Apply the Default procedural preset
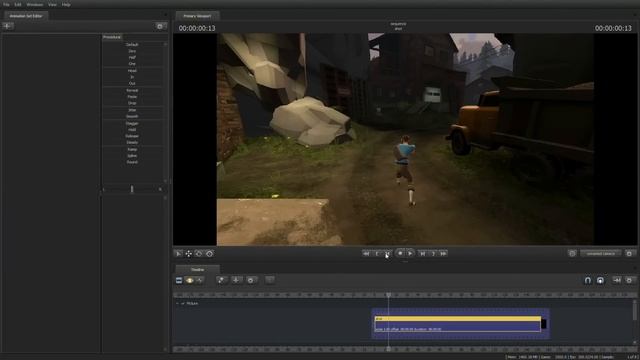Image resolution: width=640 pixels, height=360 pixels. (132, 44)
